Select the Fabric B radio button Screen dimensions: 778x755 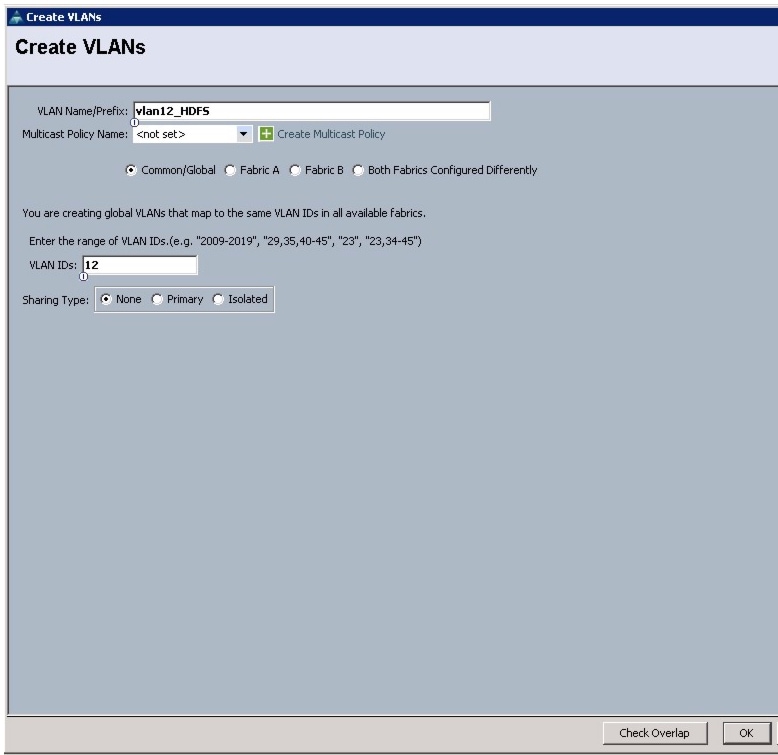pyautogui.click(x=295, y=170)
